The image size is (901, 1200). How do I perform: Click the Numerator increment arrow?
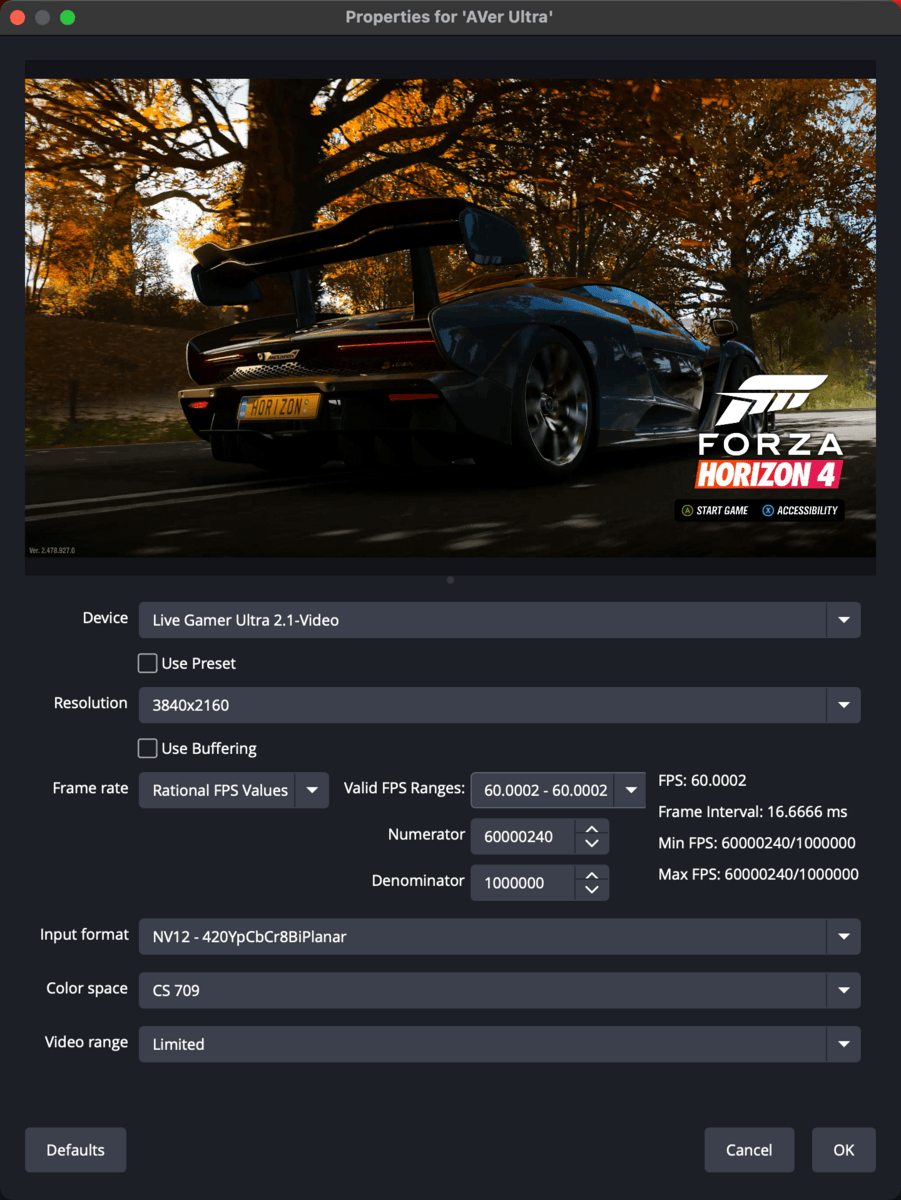592,829
